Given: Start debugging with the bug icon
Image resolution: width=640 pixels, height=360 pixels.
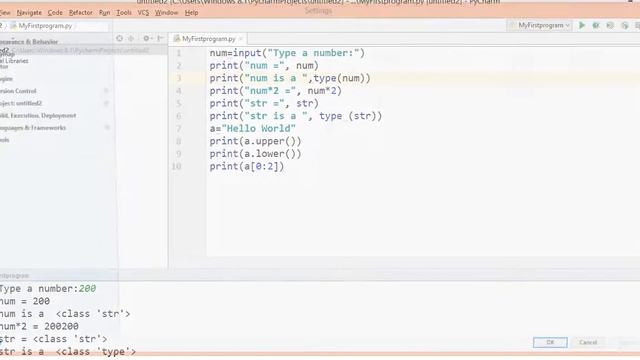Looking at the screenshot, I should pyautogui.click(x=596, y=25).
